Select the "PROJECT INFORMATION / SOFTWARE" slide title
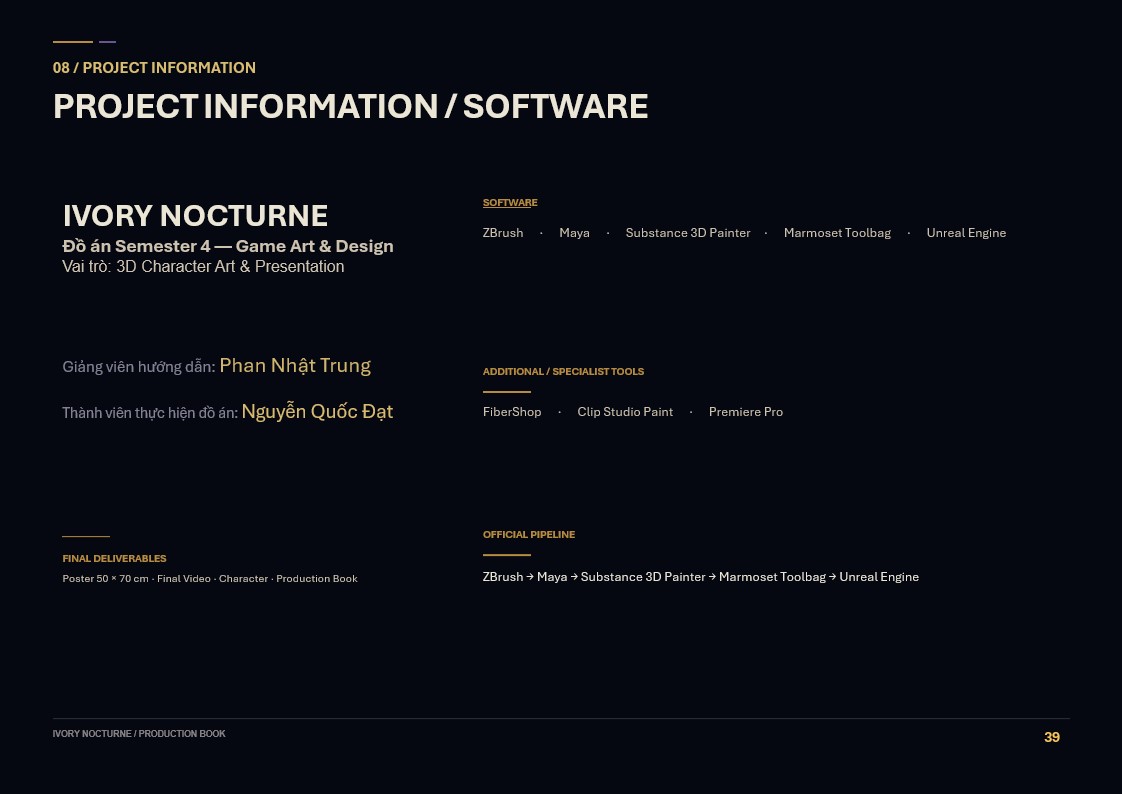Screen dimensions: 1122x794 [x=351, y=107]
